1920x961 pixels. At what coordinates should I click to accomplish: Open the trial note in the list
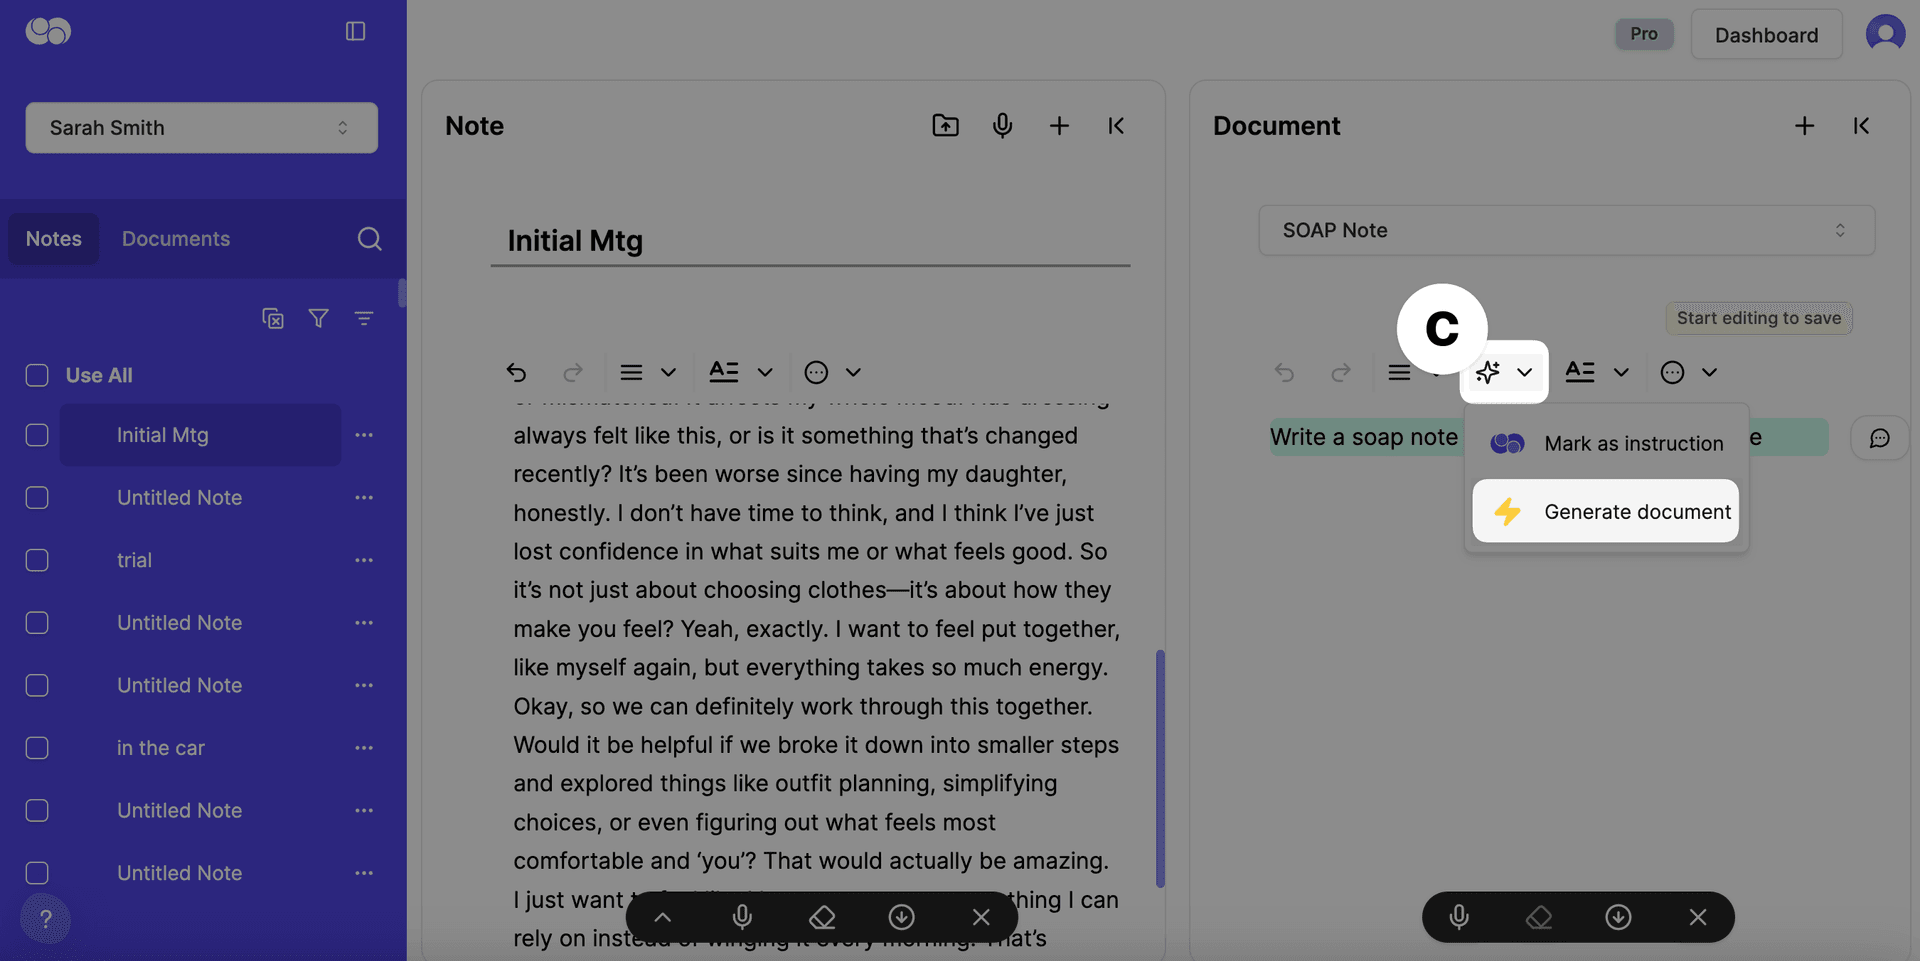(x=134, y=560)
